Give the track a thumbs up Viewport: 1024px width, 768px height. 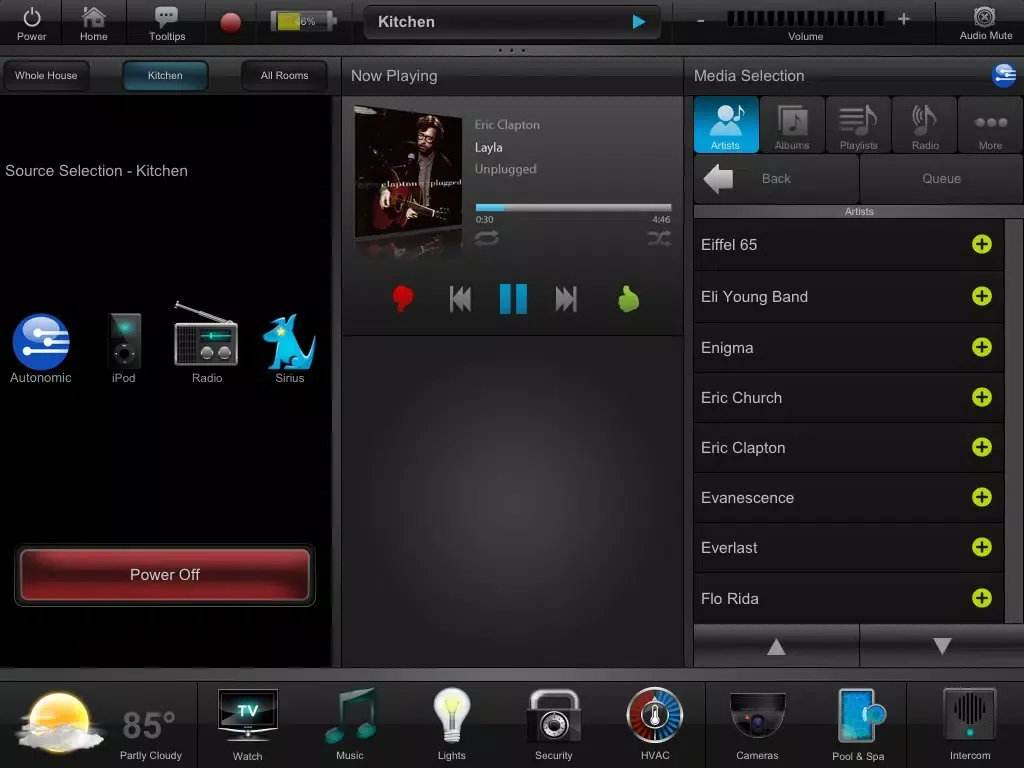[x=628, y=299]
